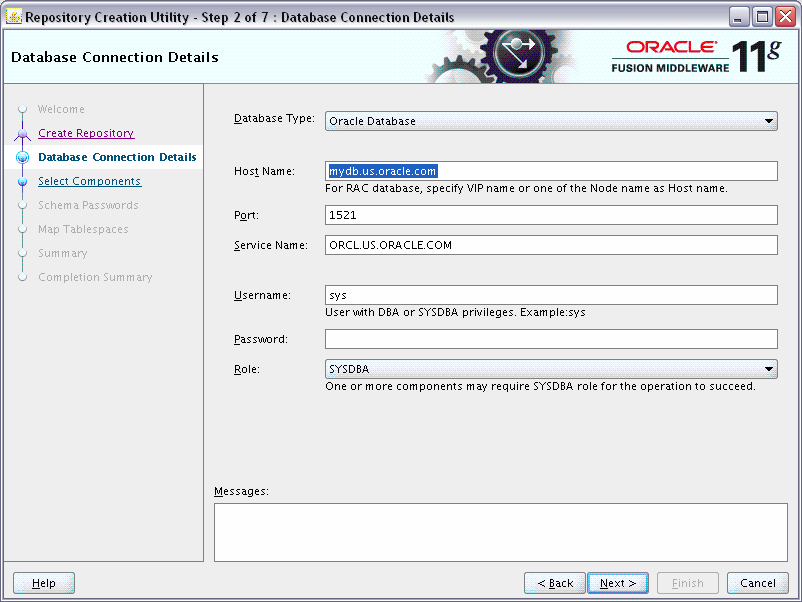Viewport: 802px width, 602px height.
Task: Cancel the repository creation wizard
Action: click(x=757, y=583)
